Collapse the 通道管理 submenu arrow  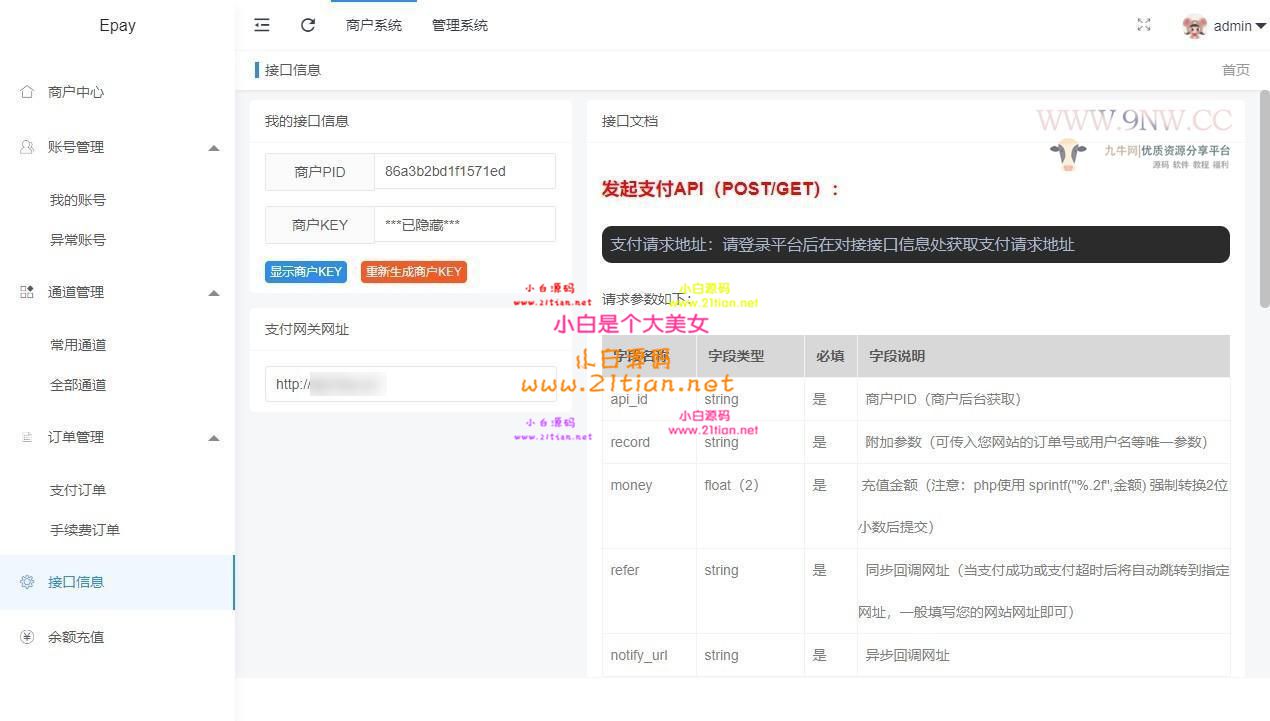(213, 293)
